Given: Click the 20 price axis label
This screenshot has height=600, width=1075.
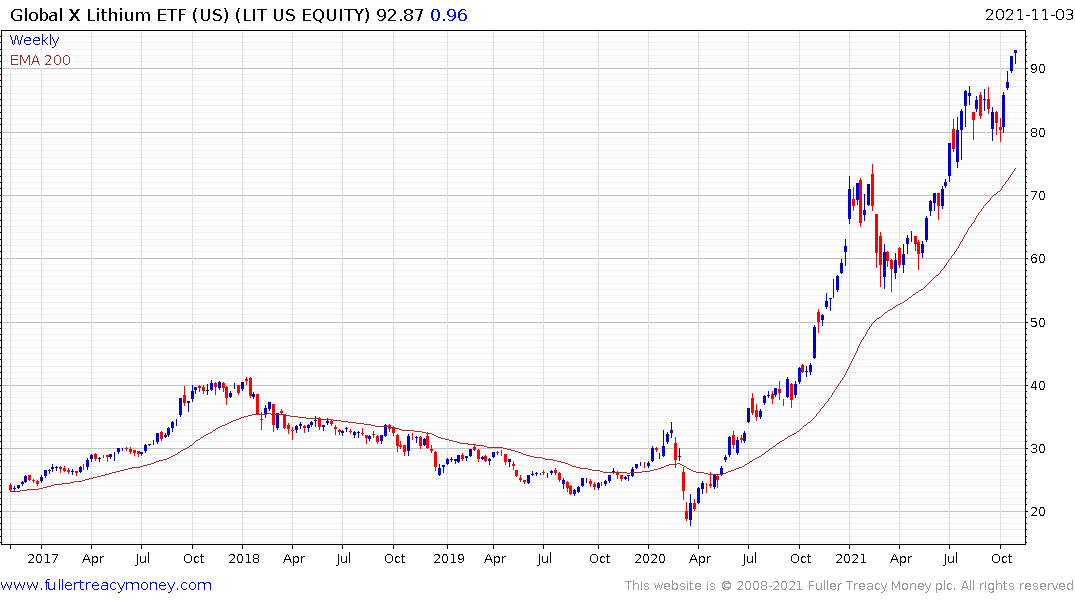Looking at the screenshot, I should [x=1037, y=512].
